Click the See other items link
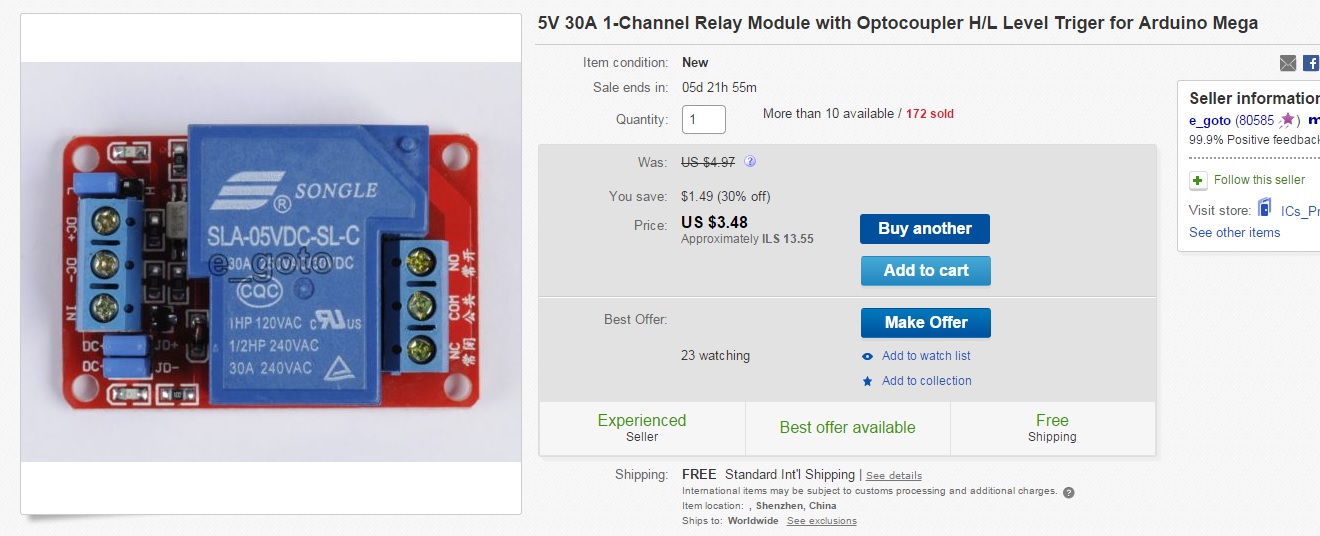1320x536 pixels. pyautogui.click(x=1234, y=232)
